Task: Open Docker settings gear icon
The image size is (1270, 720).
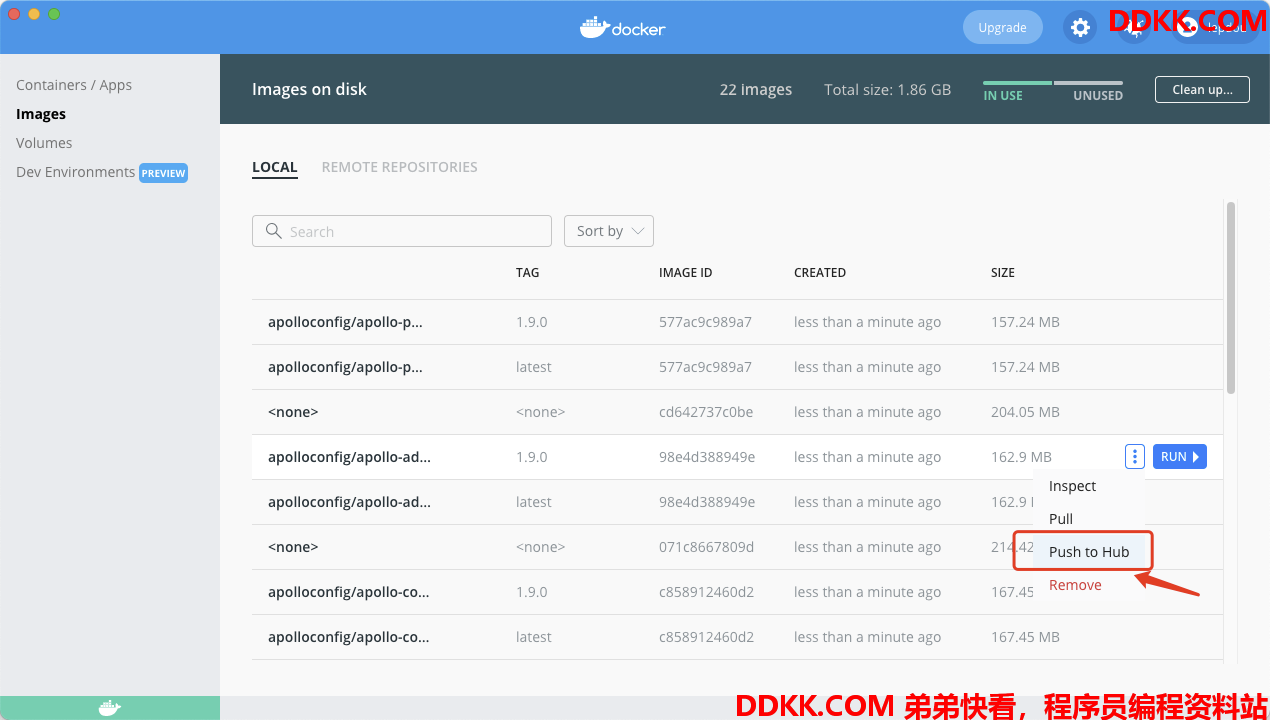Action: point(1080,27)
